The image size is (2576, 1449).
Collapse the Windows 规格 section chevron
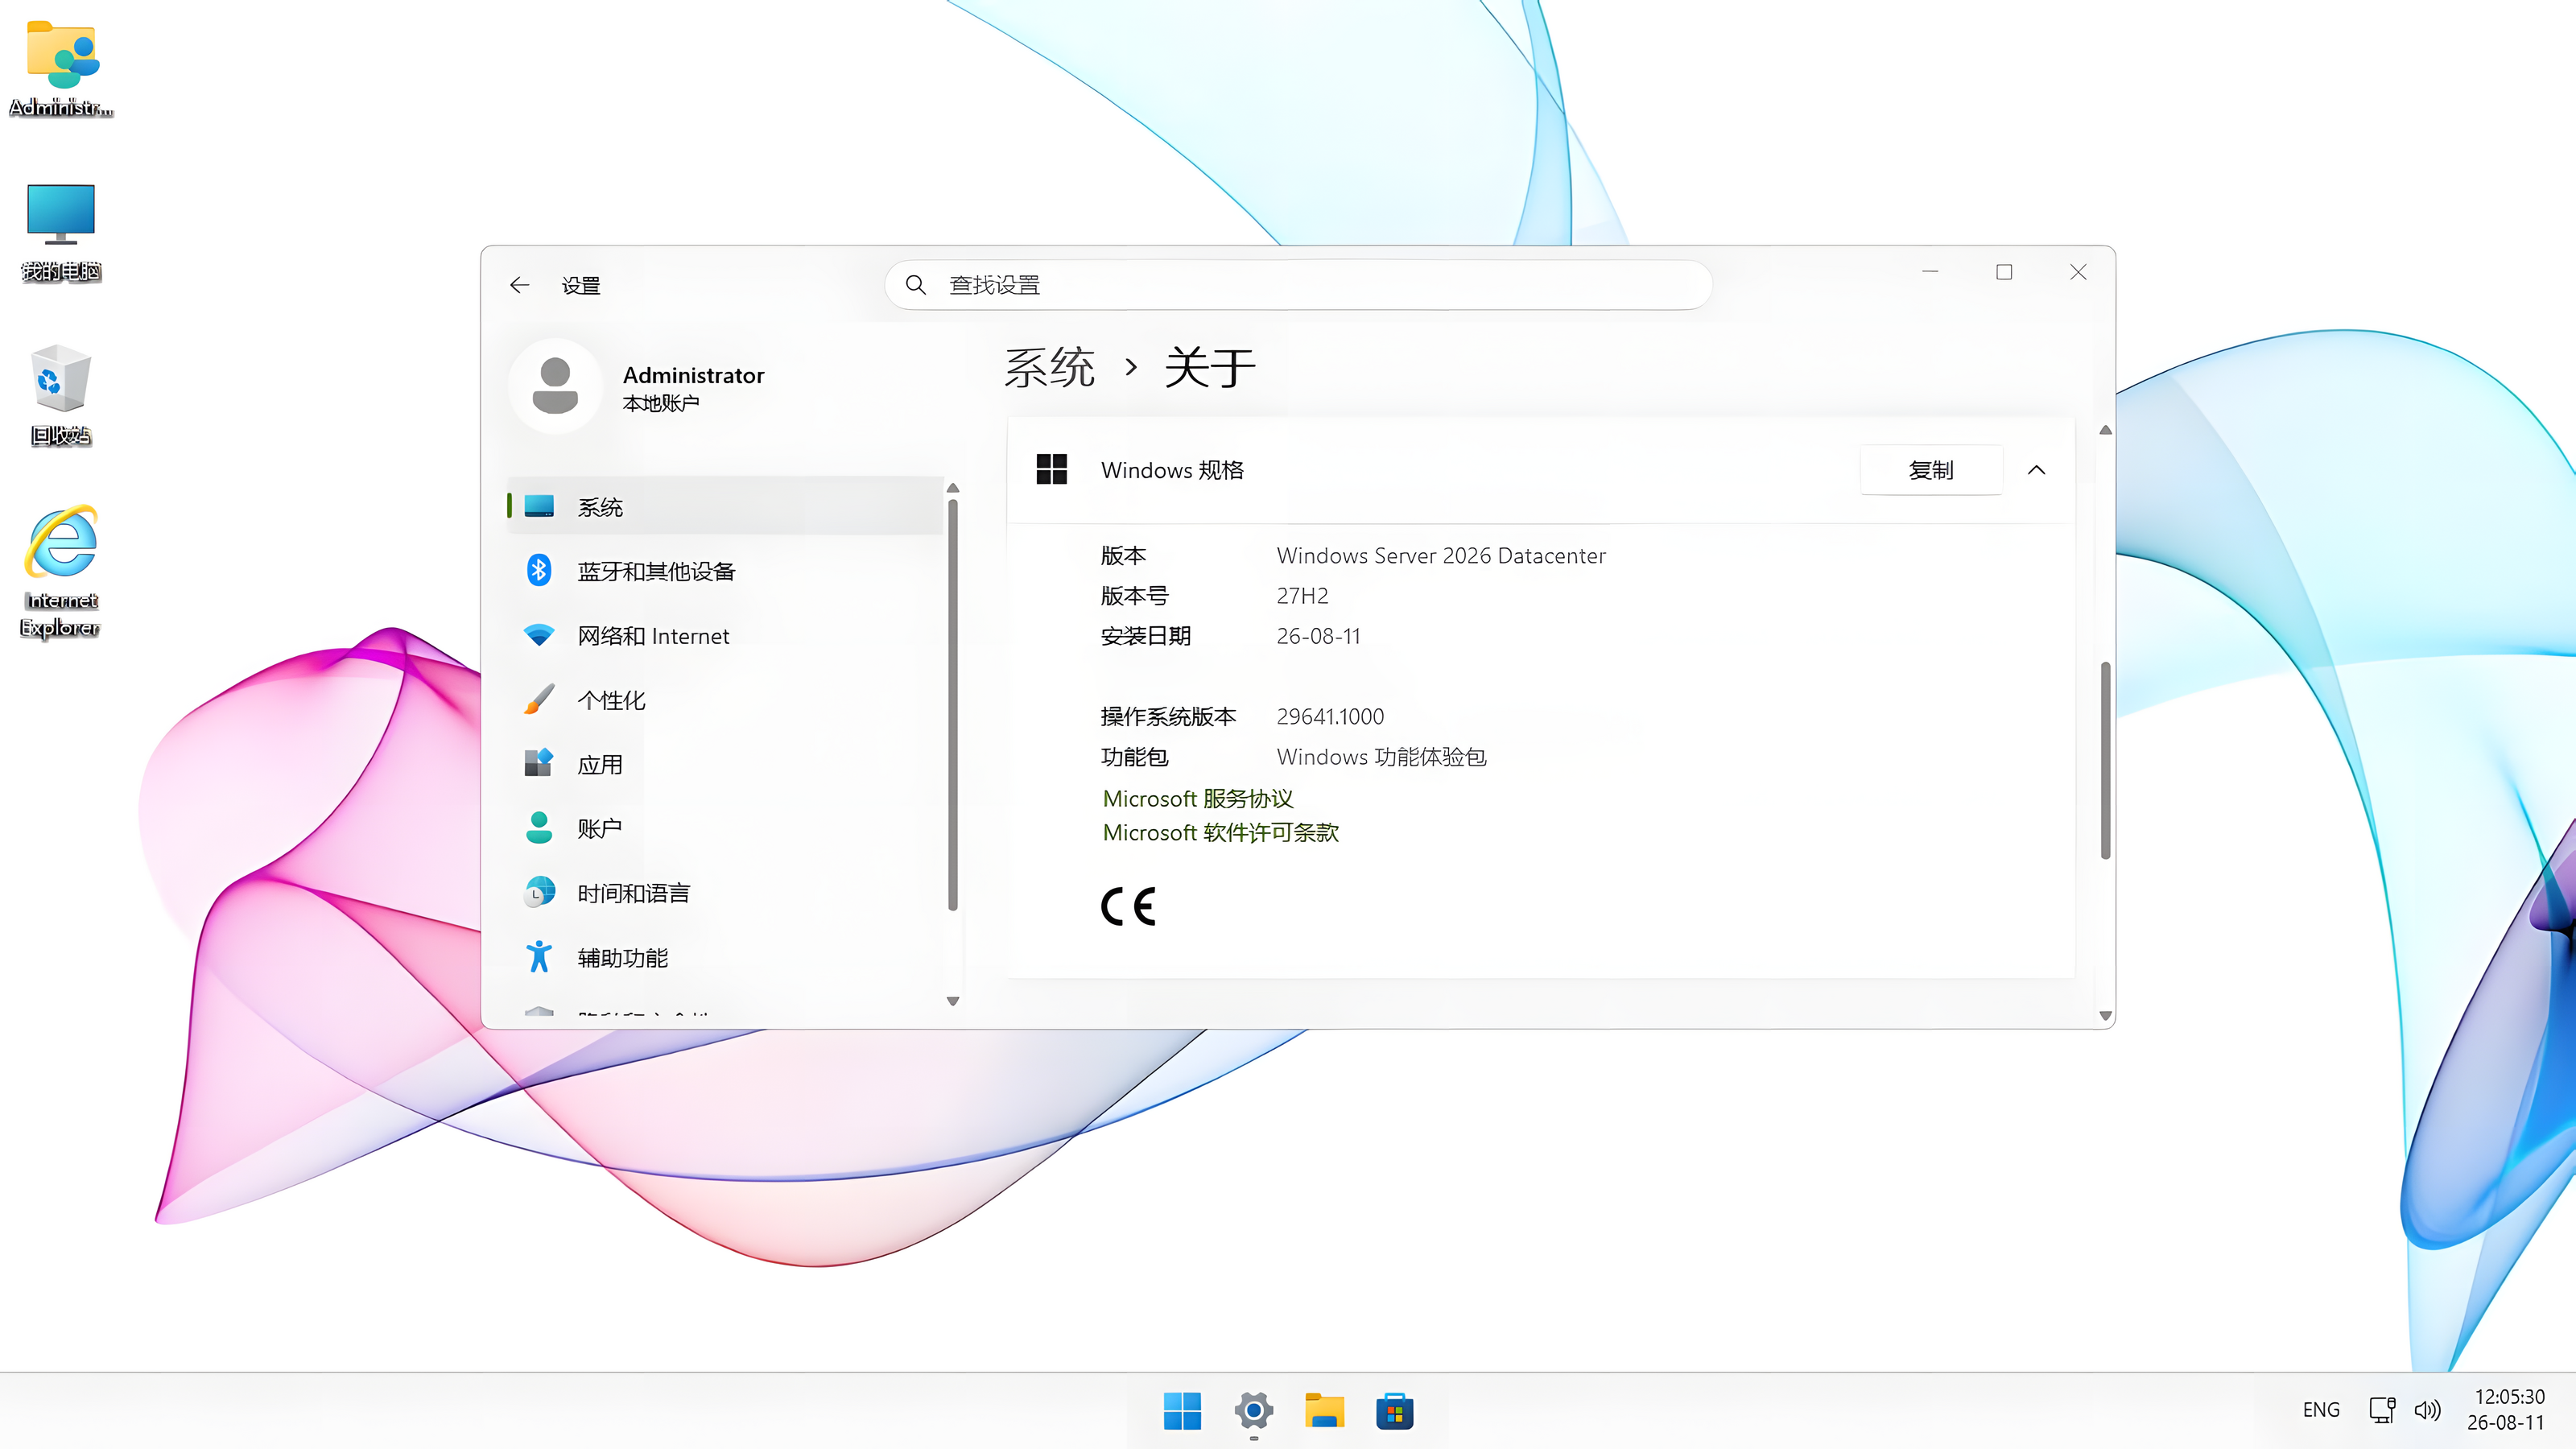coord(2036,470)
